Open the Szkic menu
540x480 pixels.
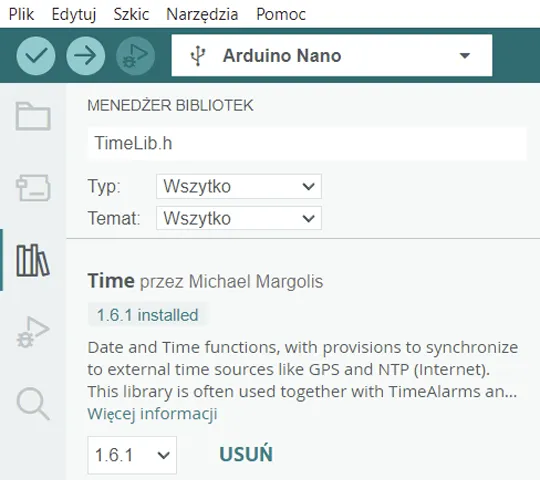(x=131, y=14)
